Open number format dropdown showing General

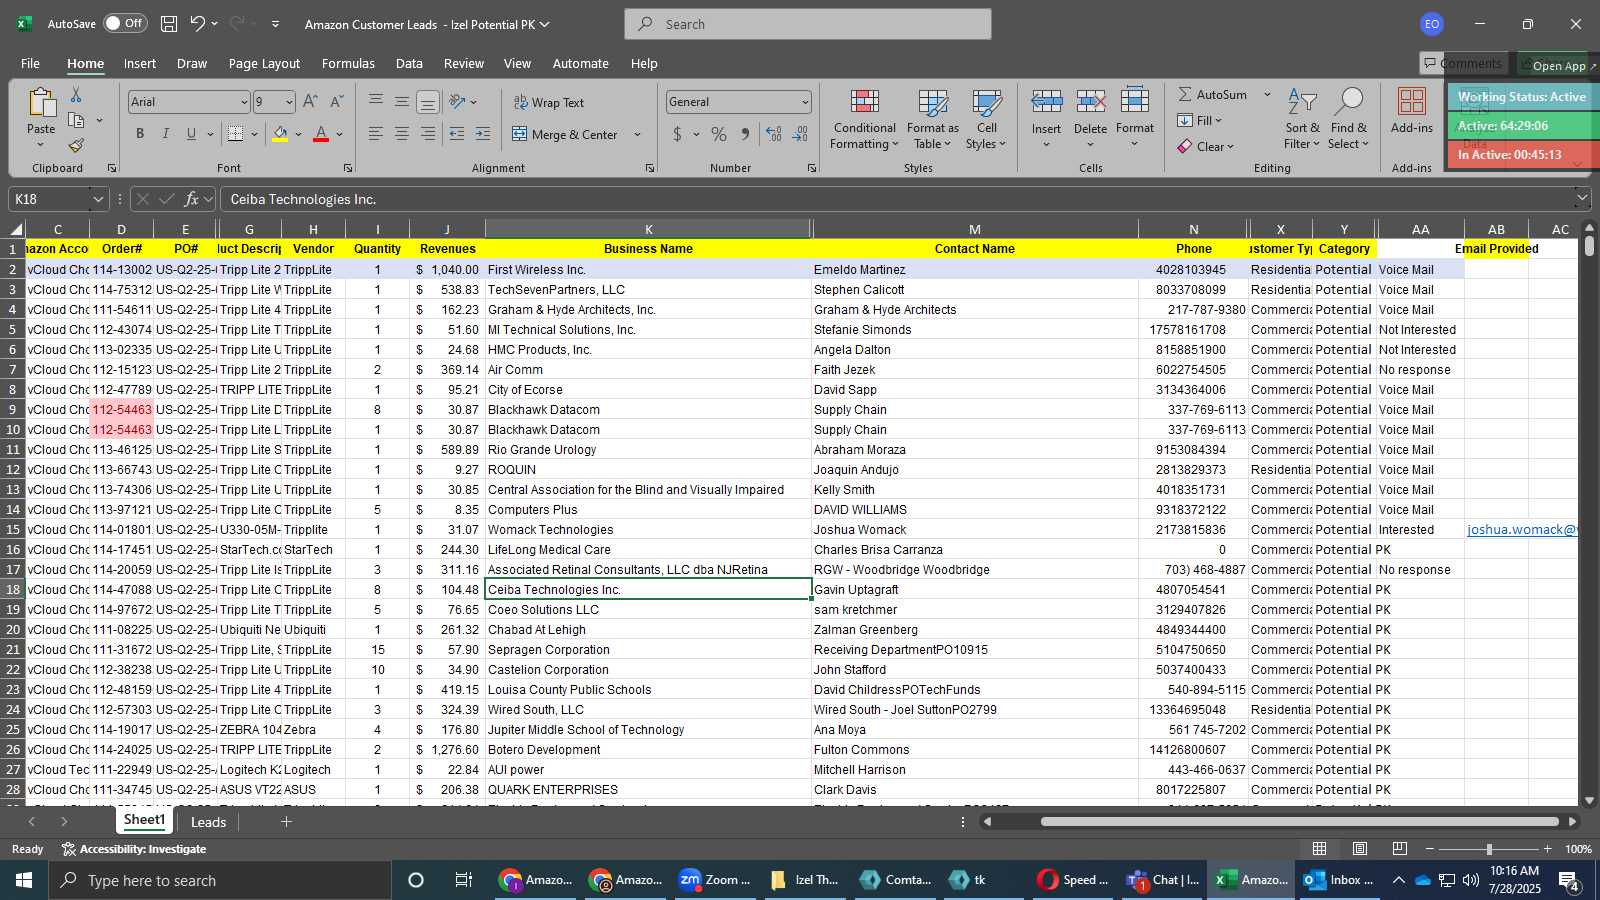click(805, 102)
